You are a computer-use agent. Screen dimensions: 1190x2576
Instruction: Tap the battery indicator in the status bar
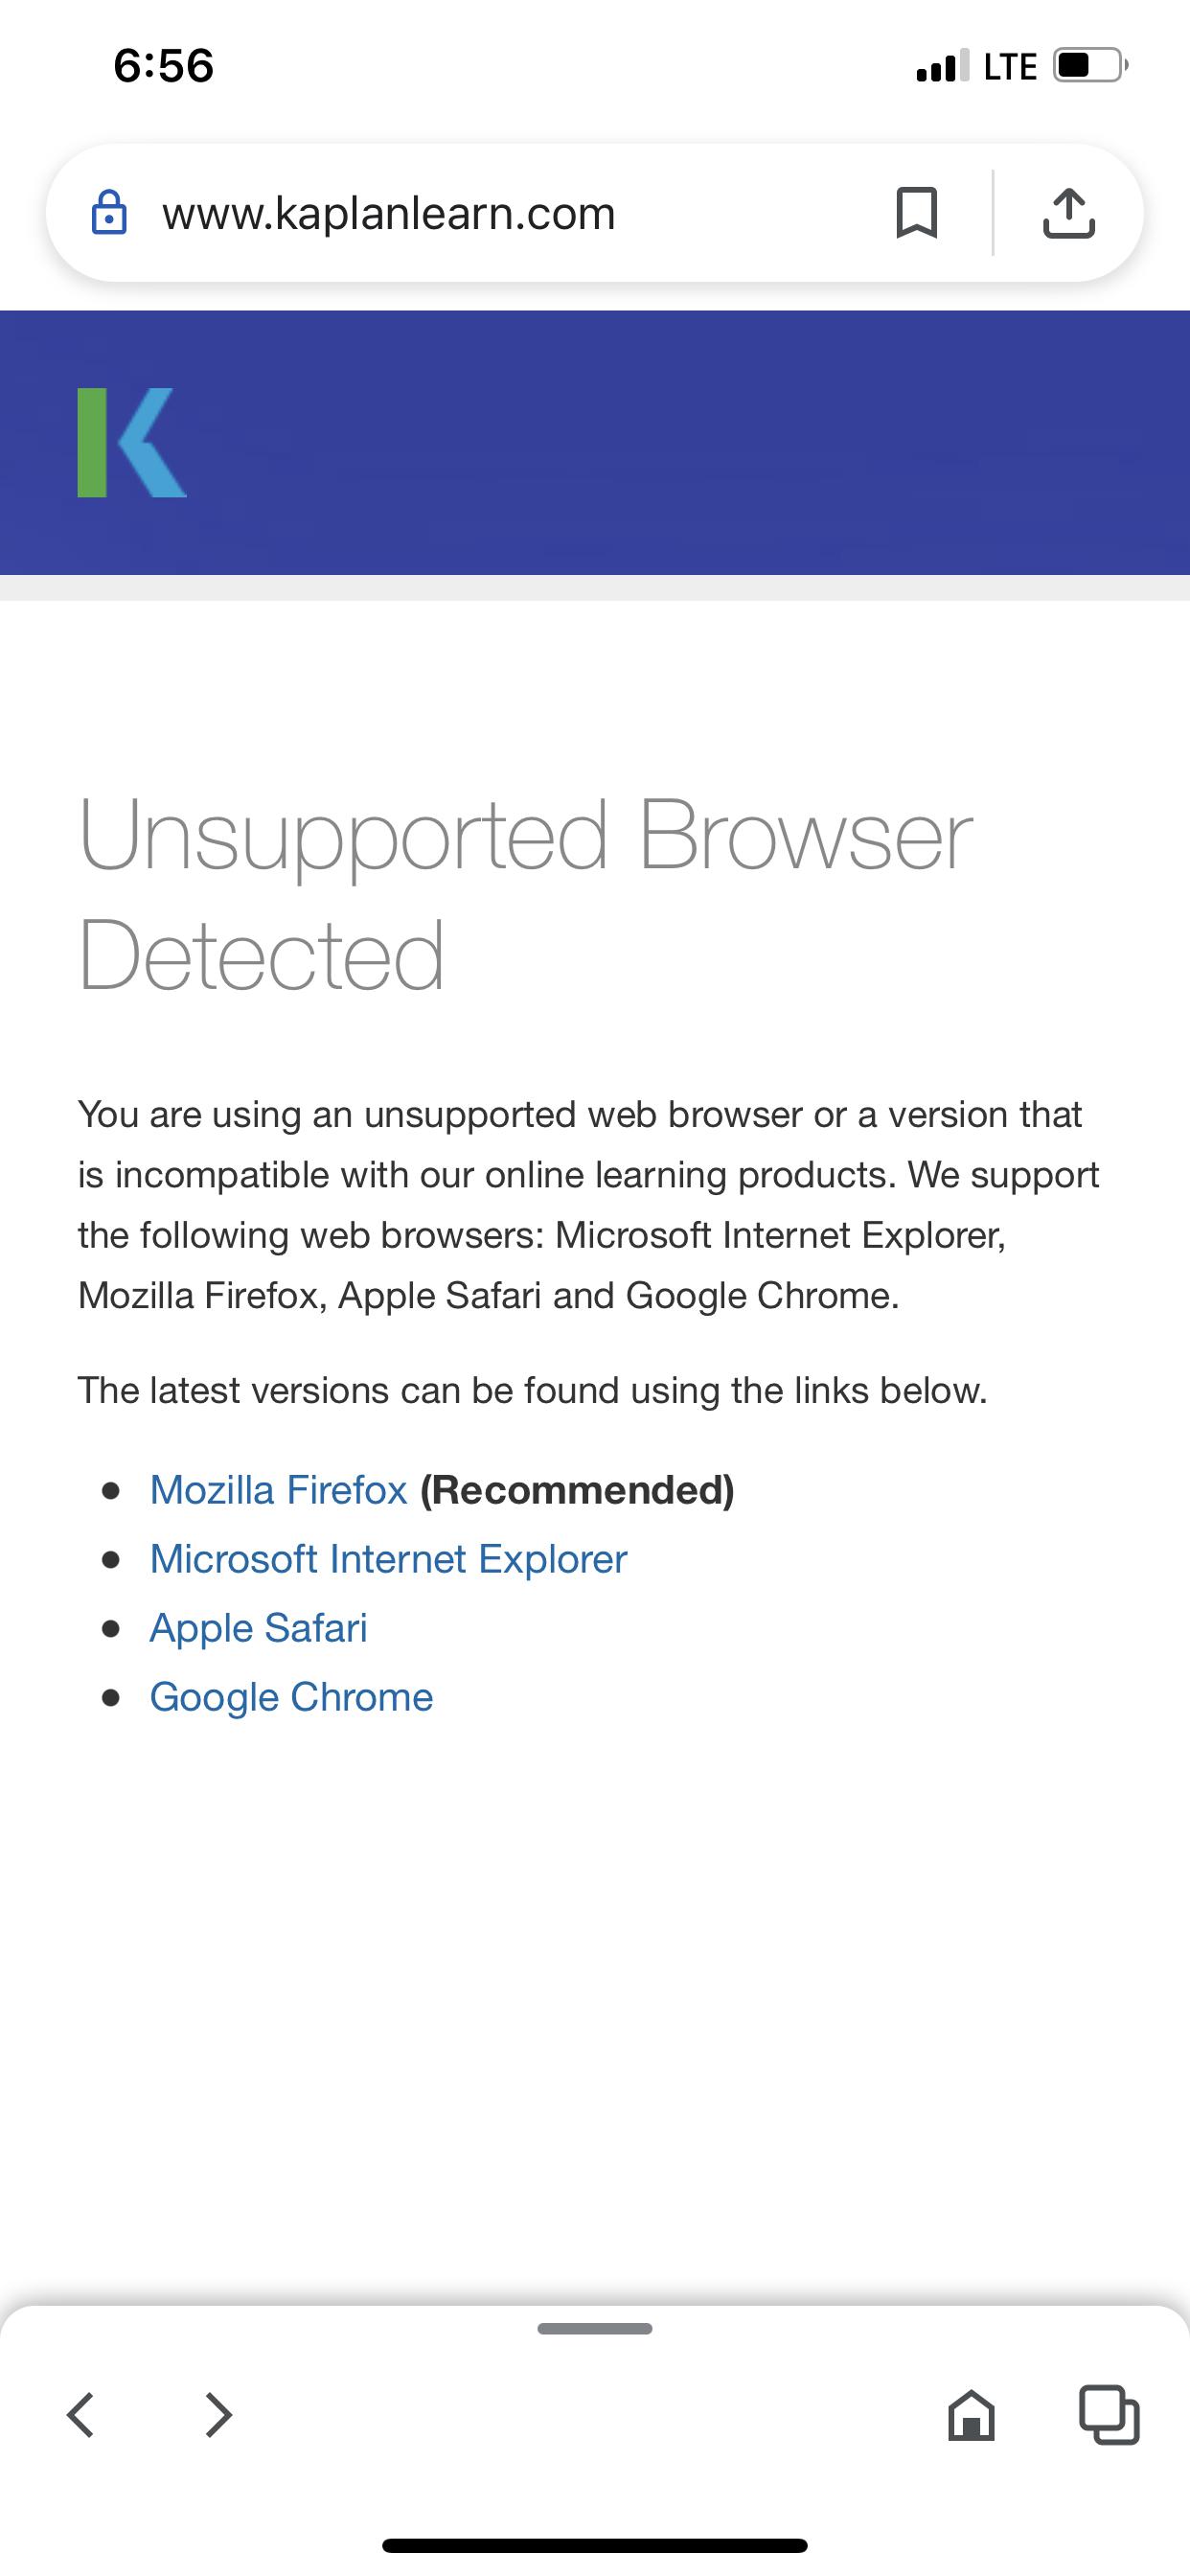click(1088, 64)
